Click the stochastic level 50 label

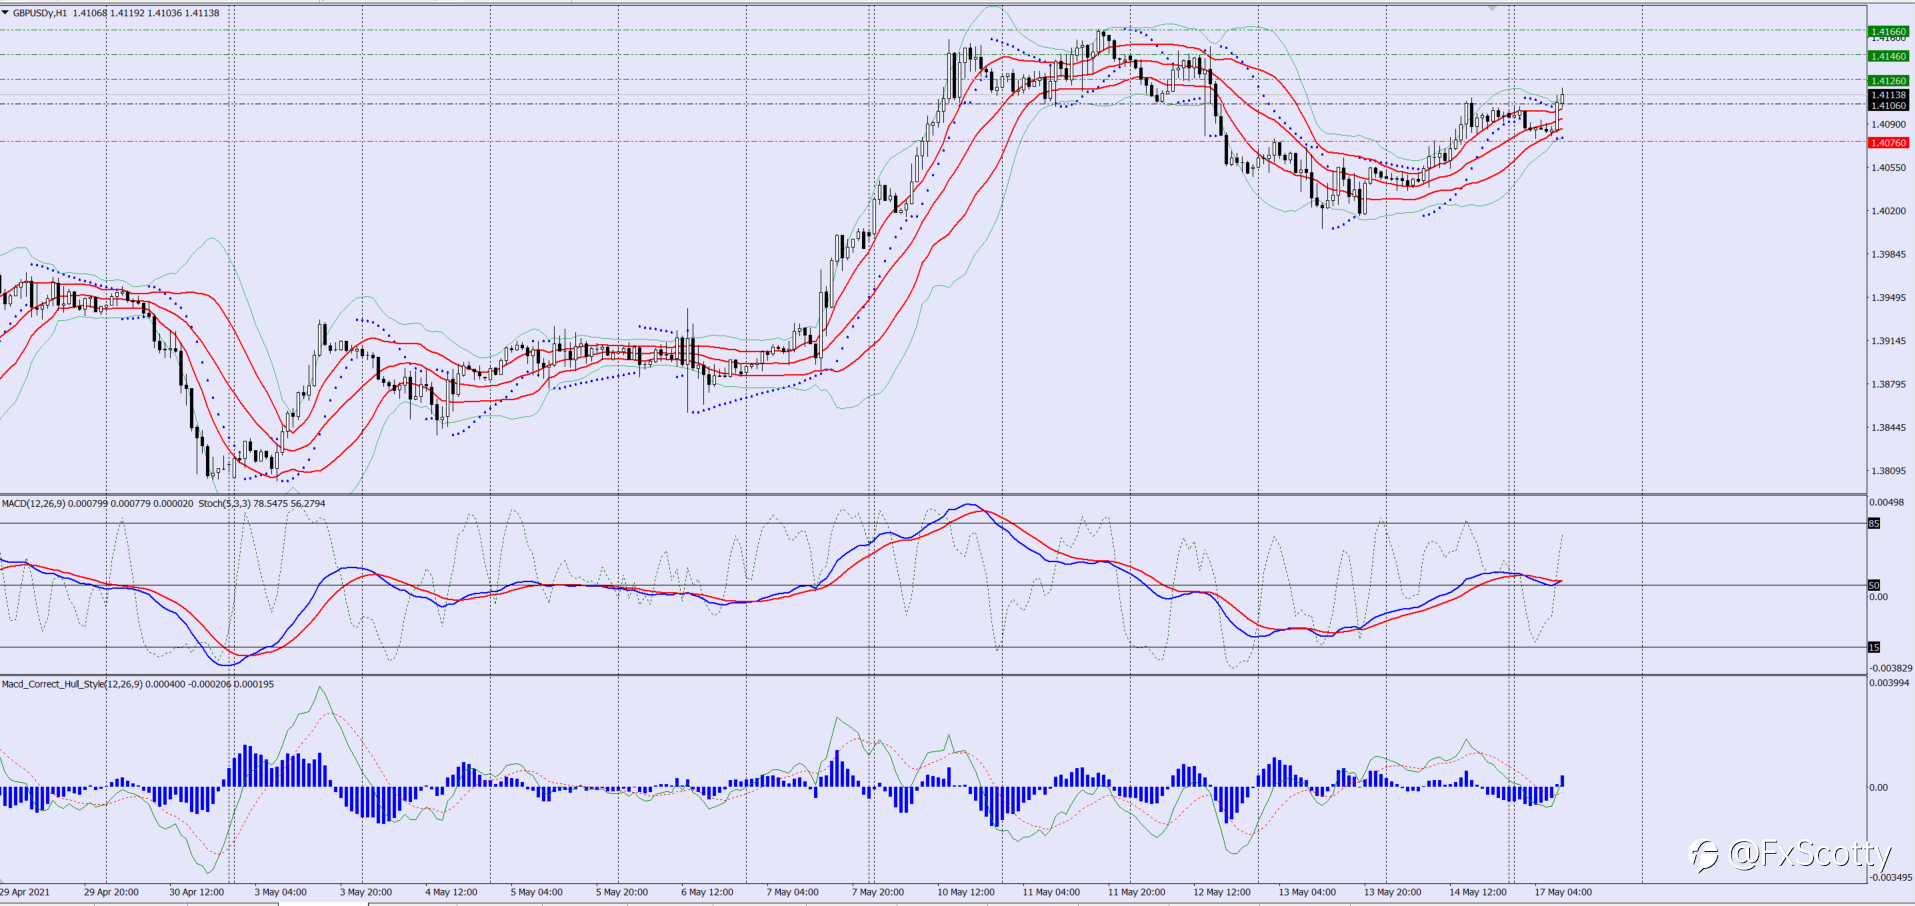1874,585
